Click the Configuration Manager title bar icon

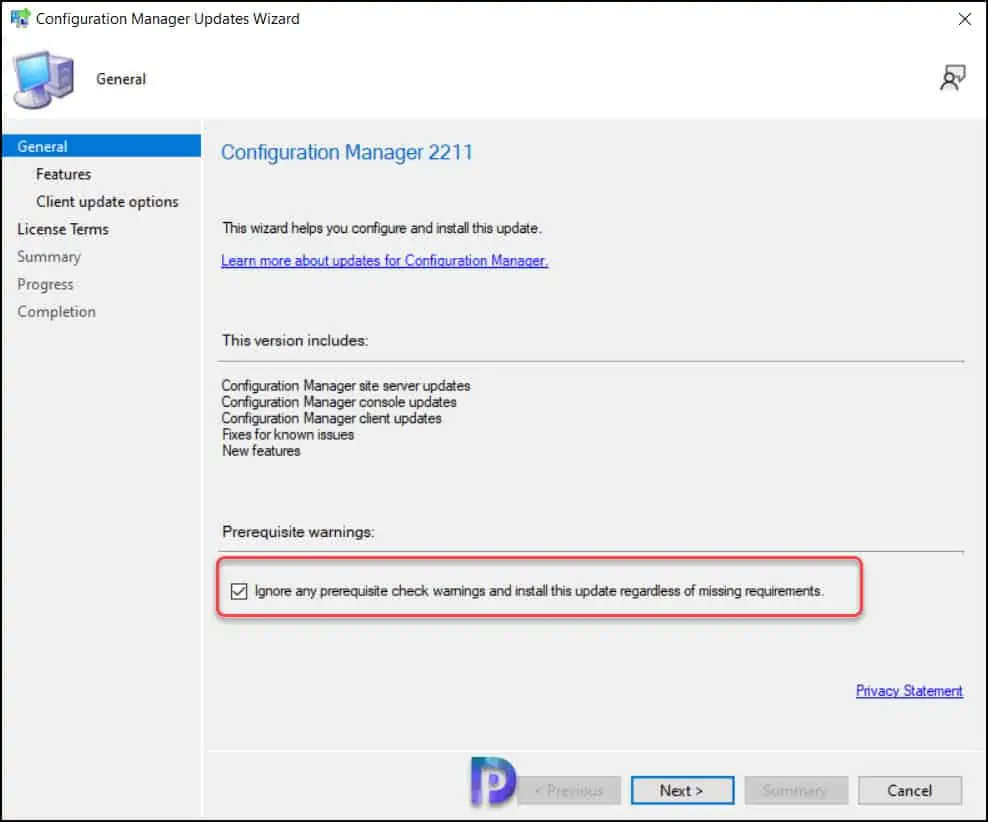point(20,18)
